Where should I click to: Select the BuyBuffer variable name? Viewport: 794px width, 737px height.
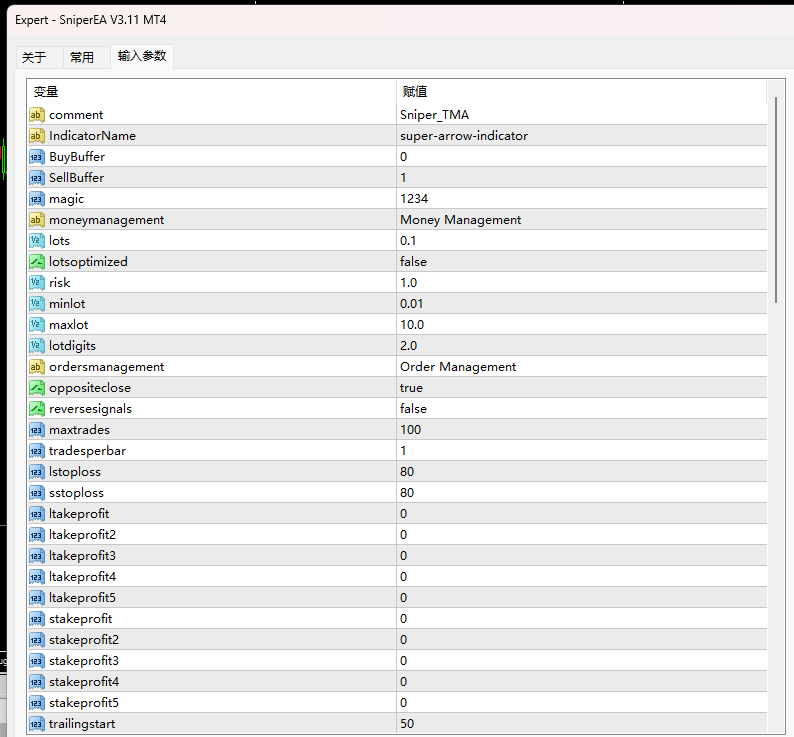pyautogui.click(x=77, y=157)
